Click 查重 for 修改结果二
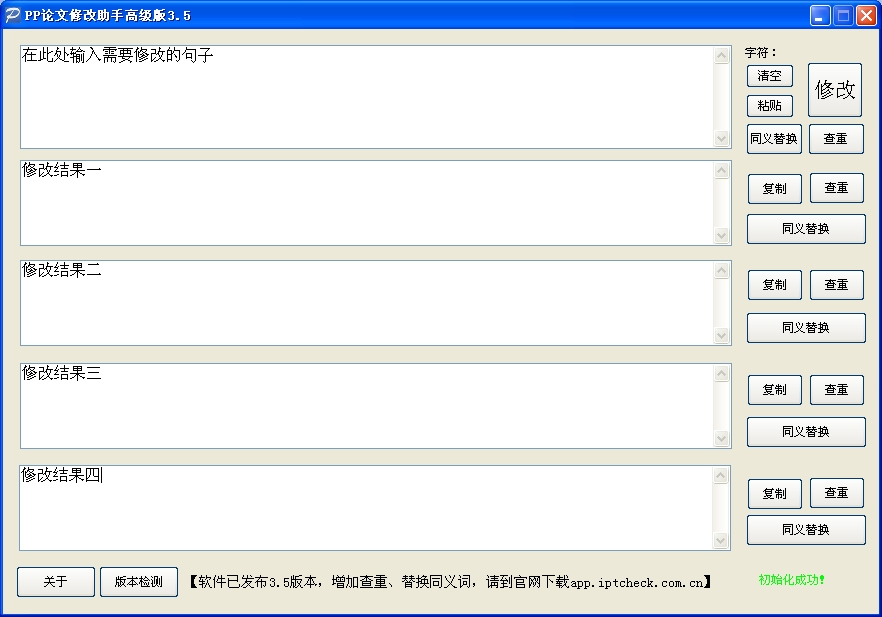 coord(836,285)
